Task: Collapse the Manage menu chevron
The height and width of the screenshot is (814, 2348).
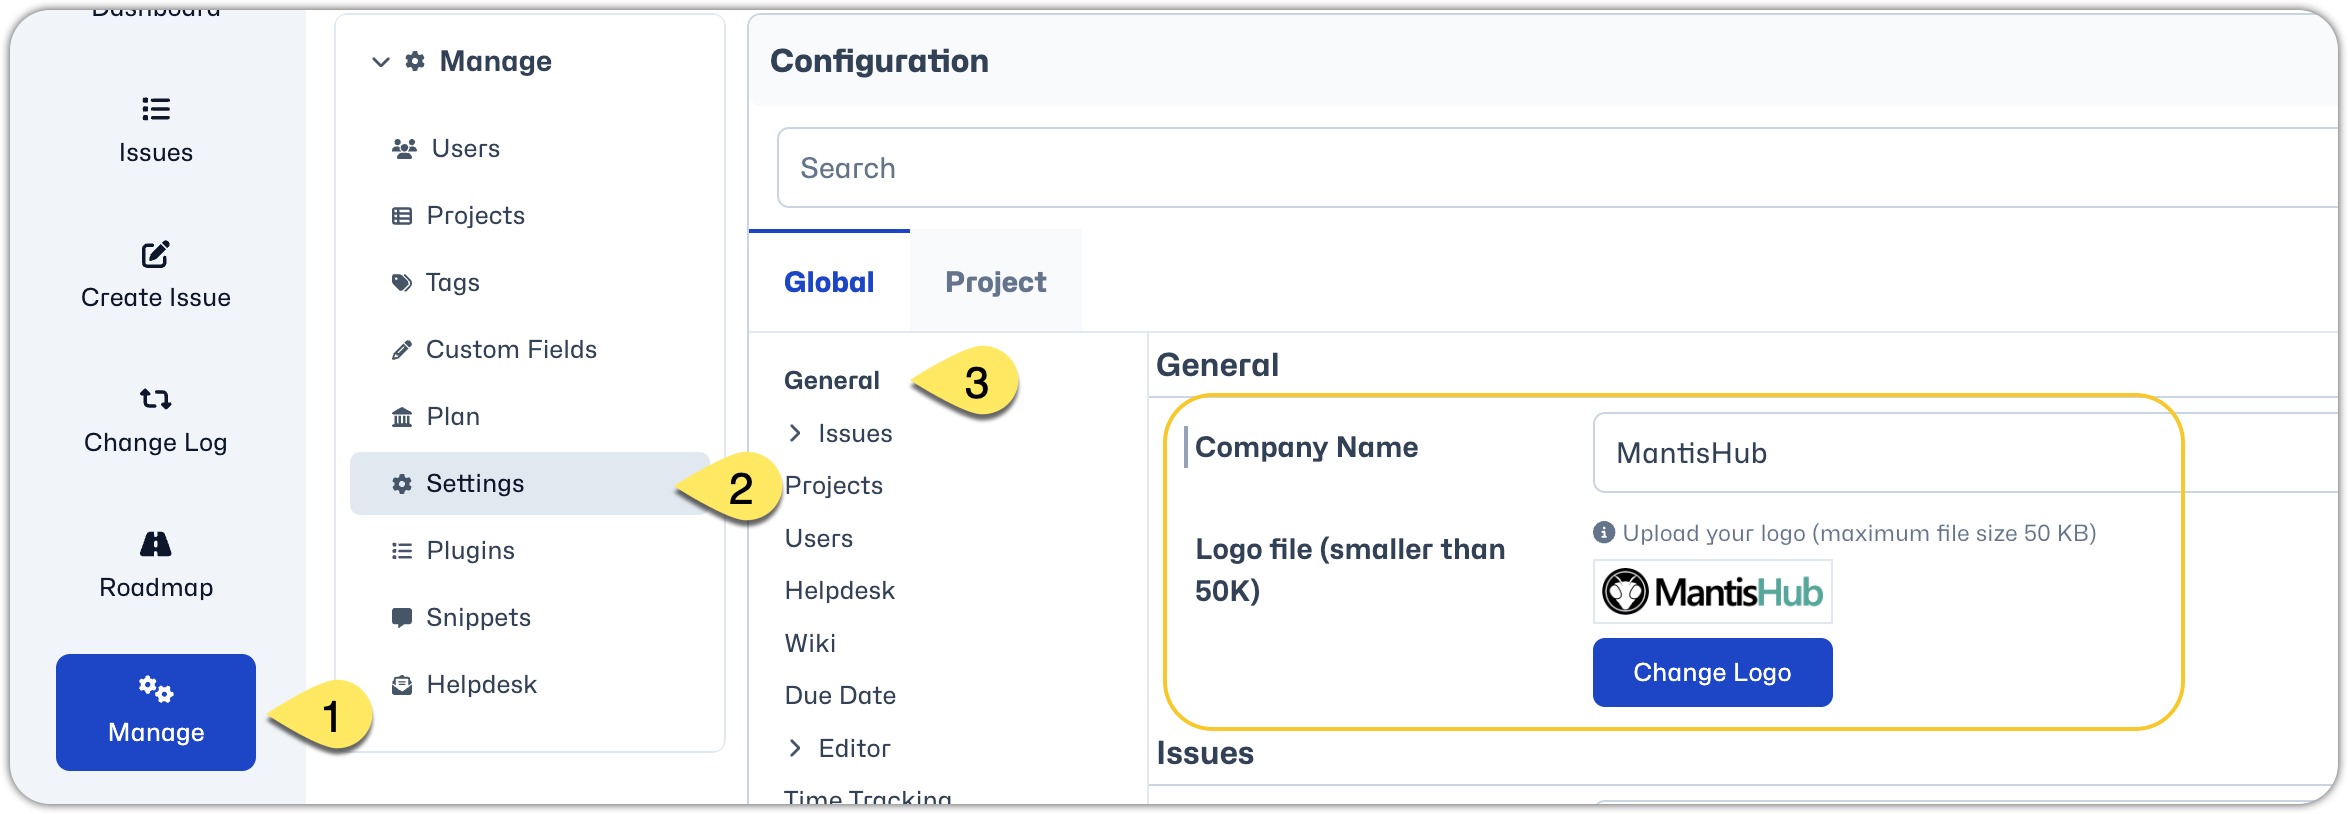Action: 381,62
